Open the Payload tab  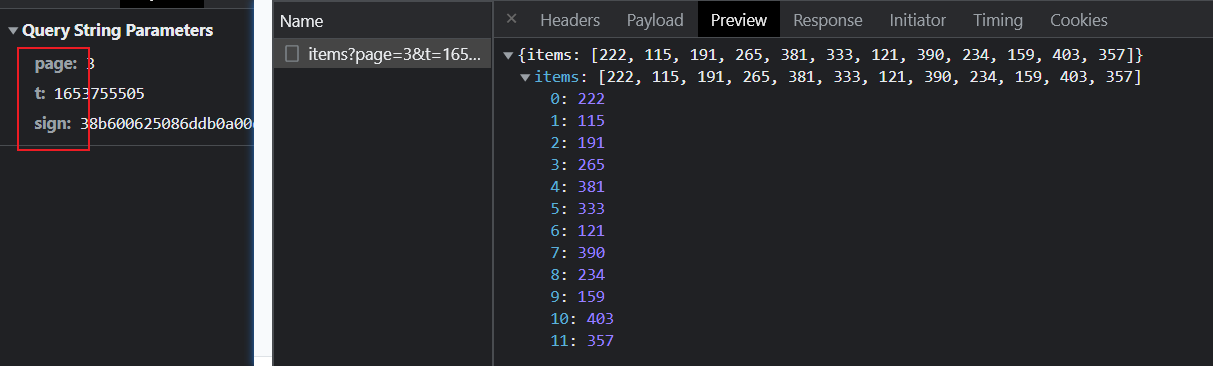[x=655, y=20]
